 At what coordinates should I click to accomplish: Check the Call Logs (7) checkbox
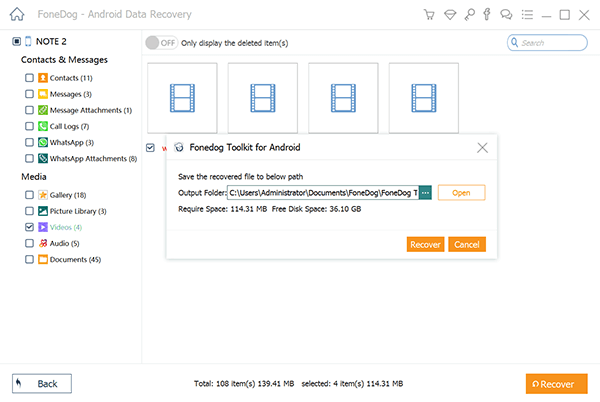click(x=29, y=126)
